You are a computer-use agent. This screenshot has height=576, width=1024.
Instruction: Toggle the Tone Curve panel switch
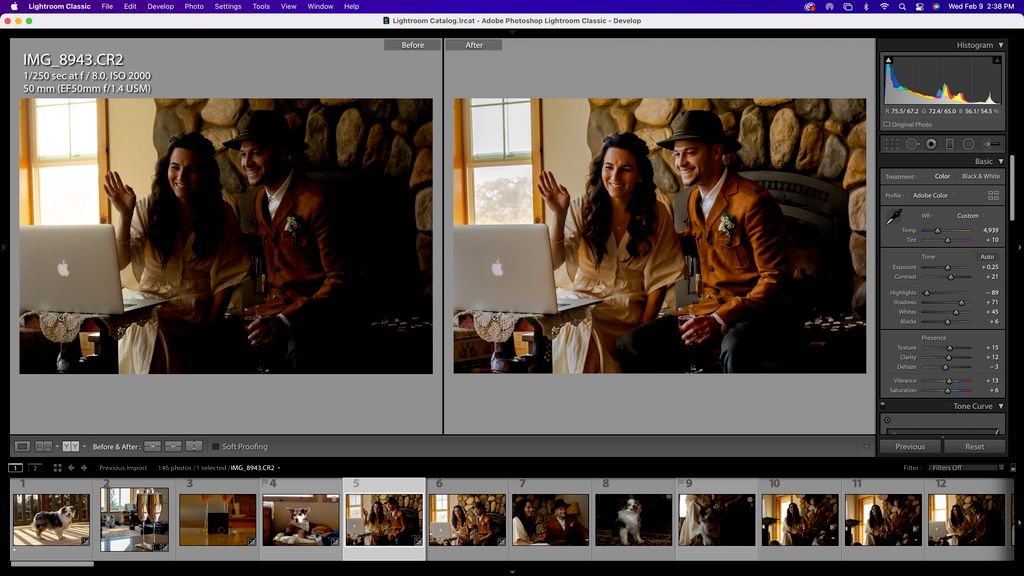(x=883, y=405)
